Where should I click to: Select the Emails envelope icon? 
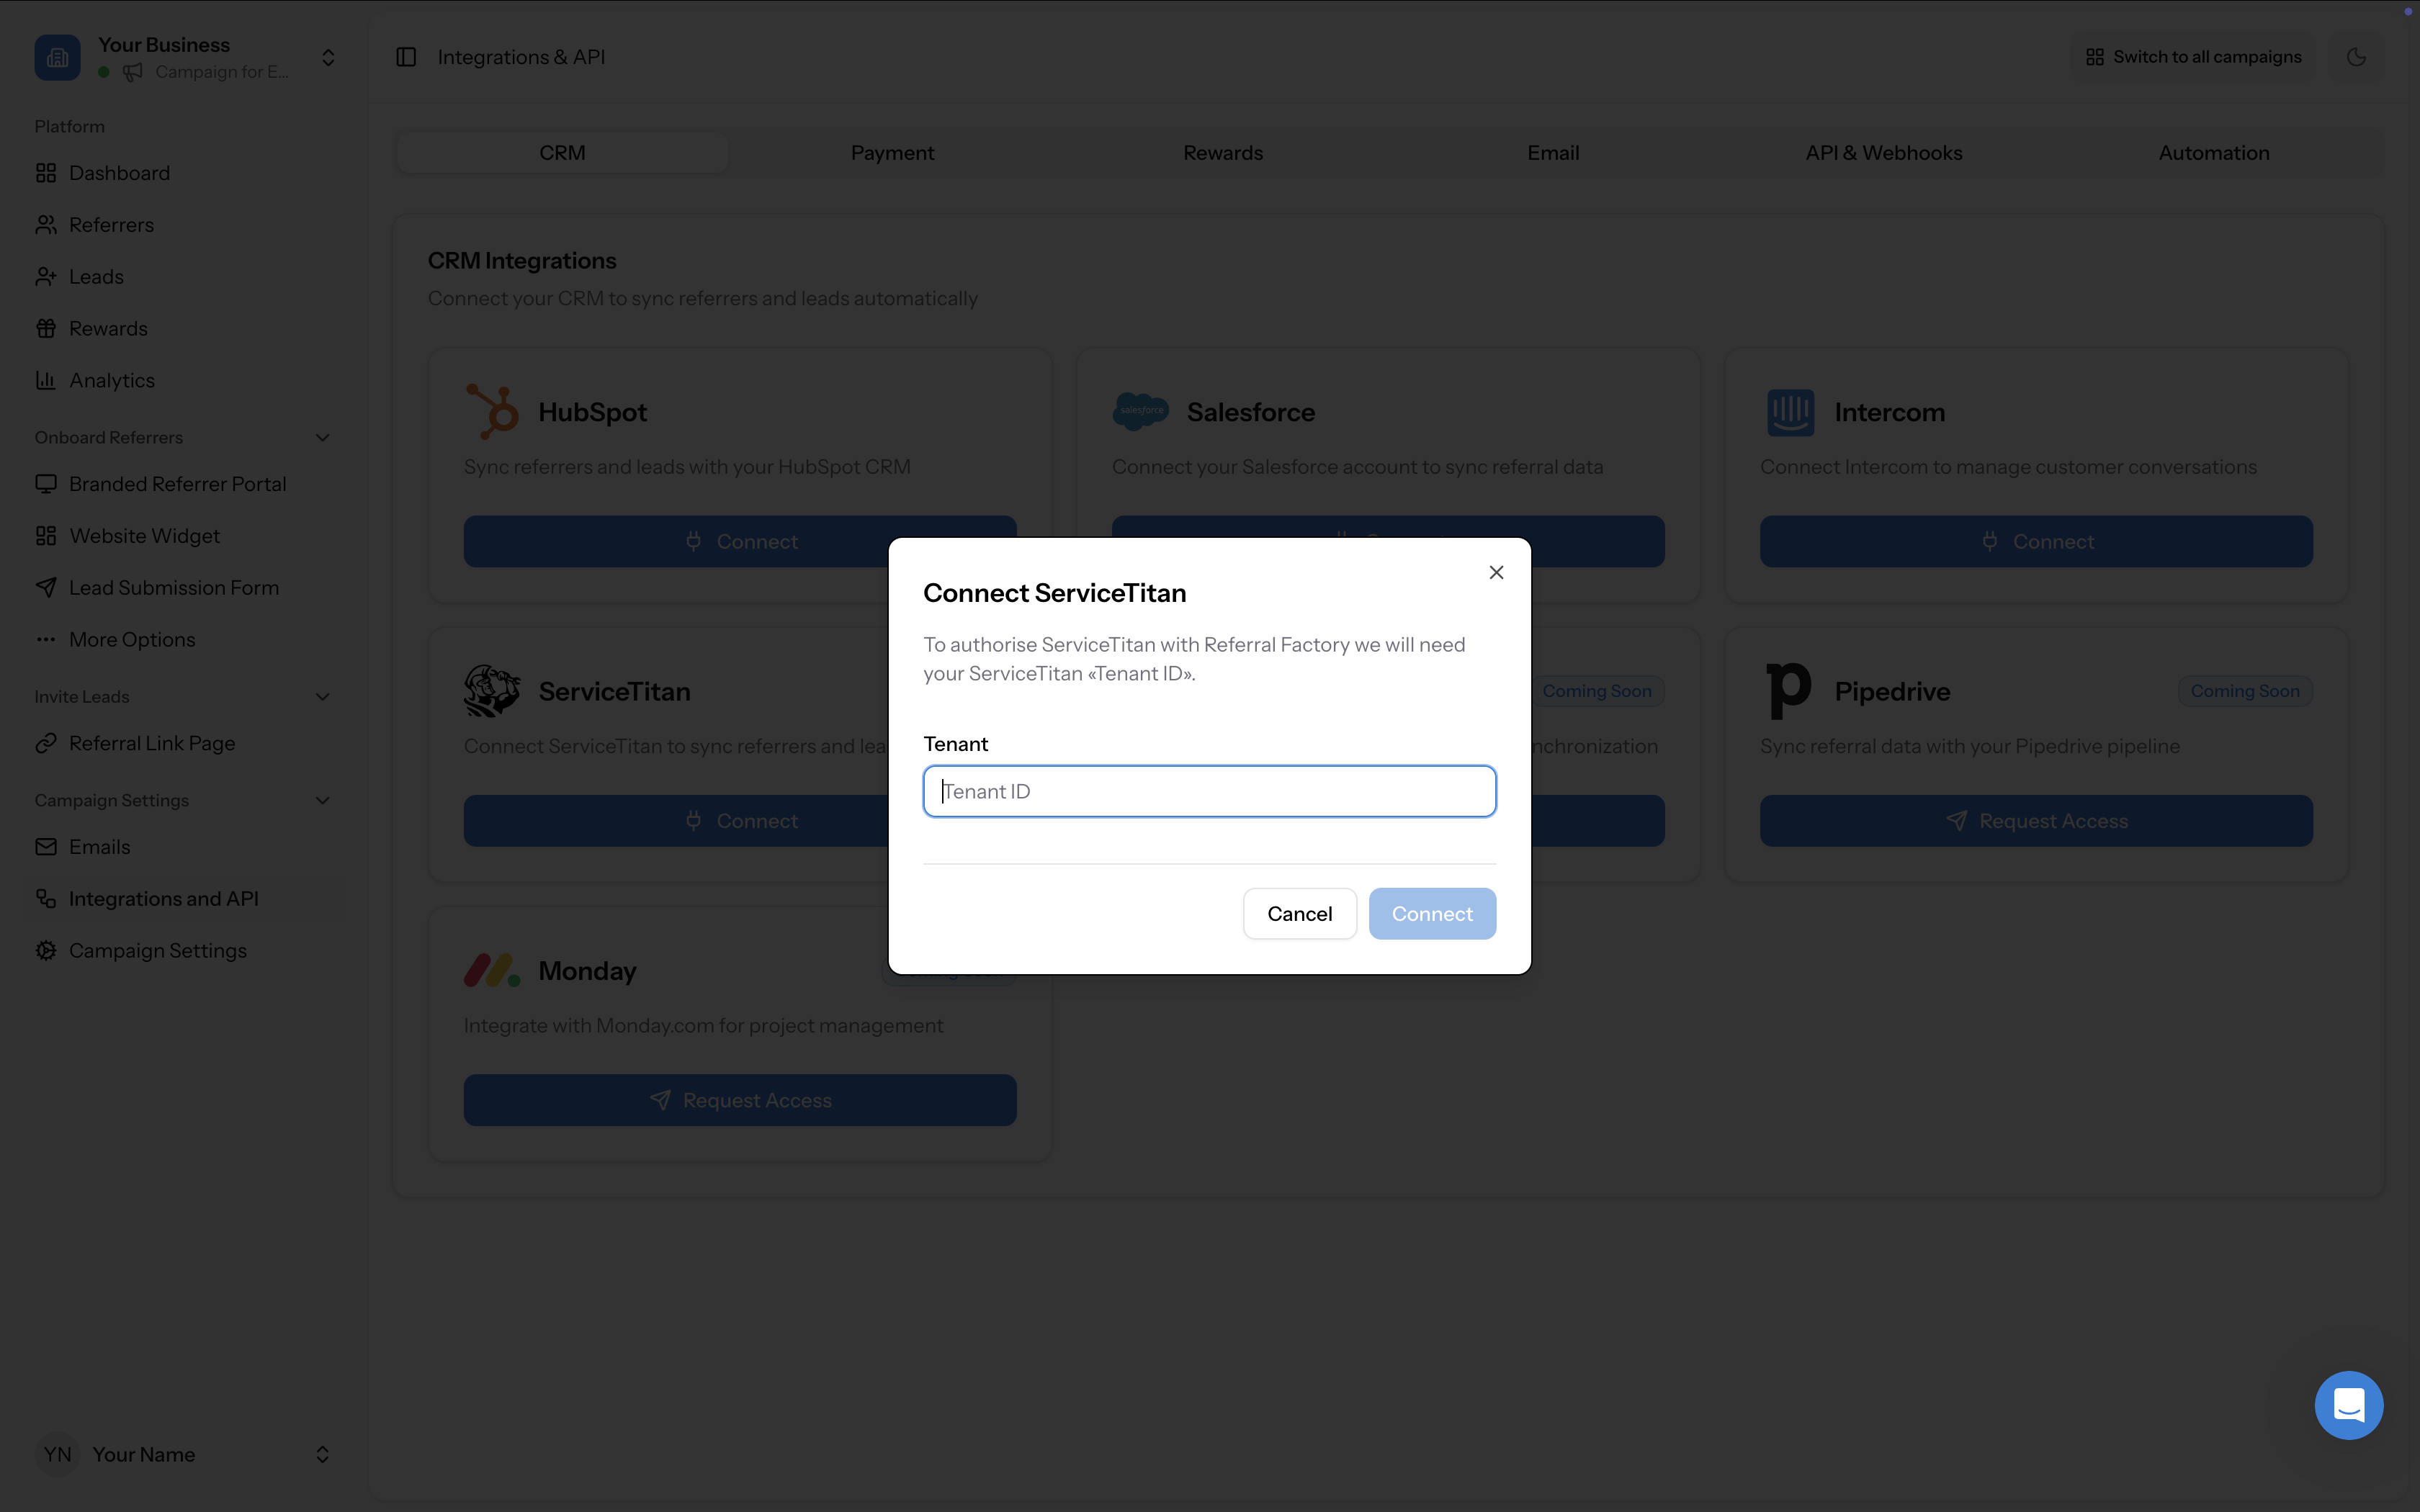46,846
